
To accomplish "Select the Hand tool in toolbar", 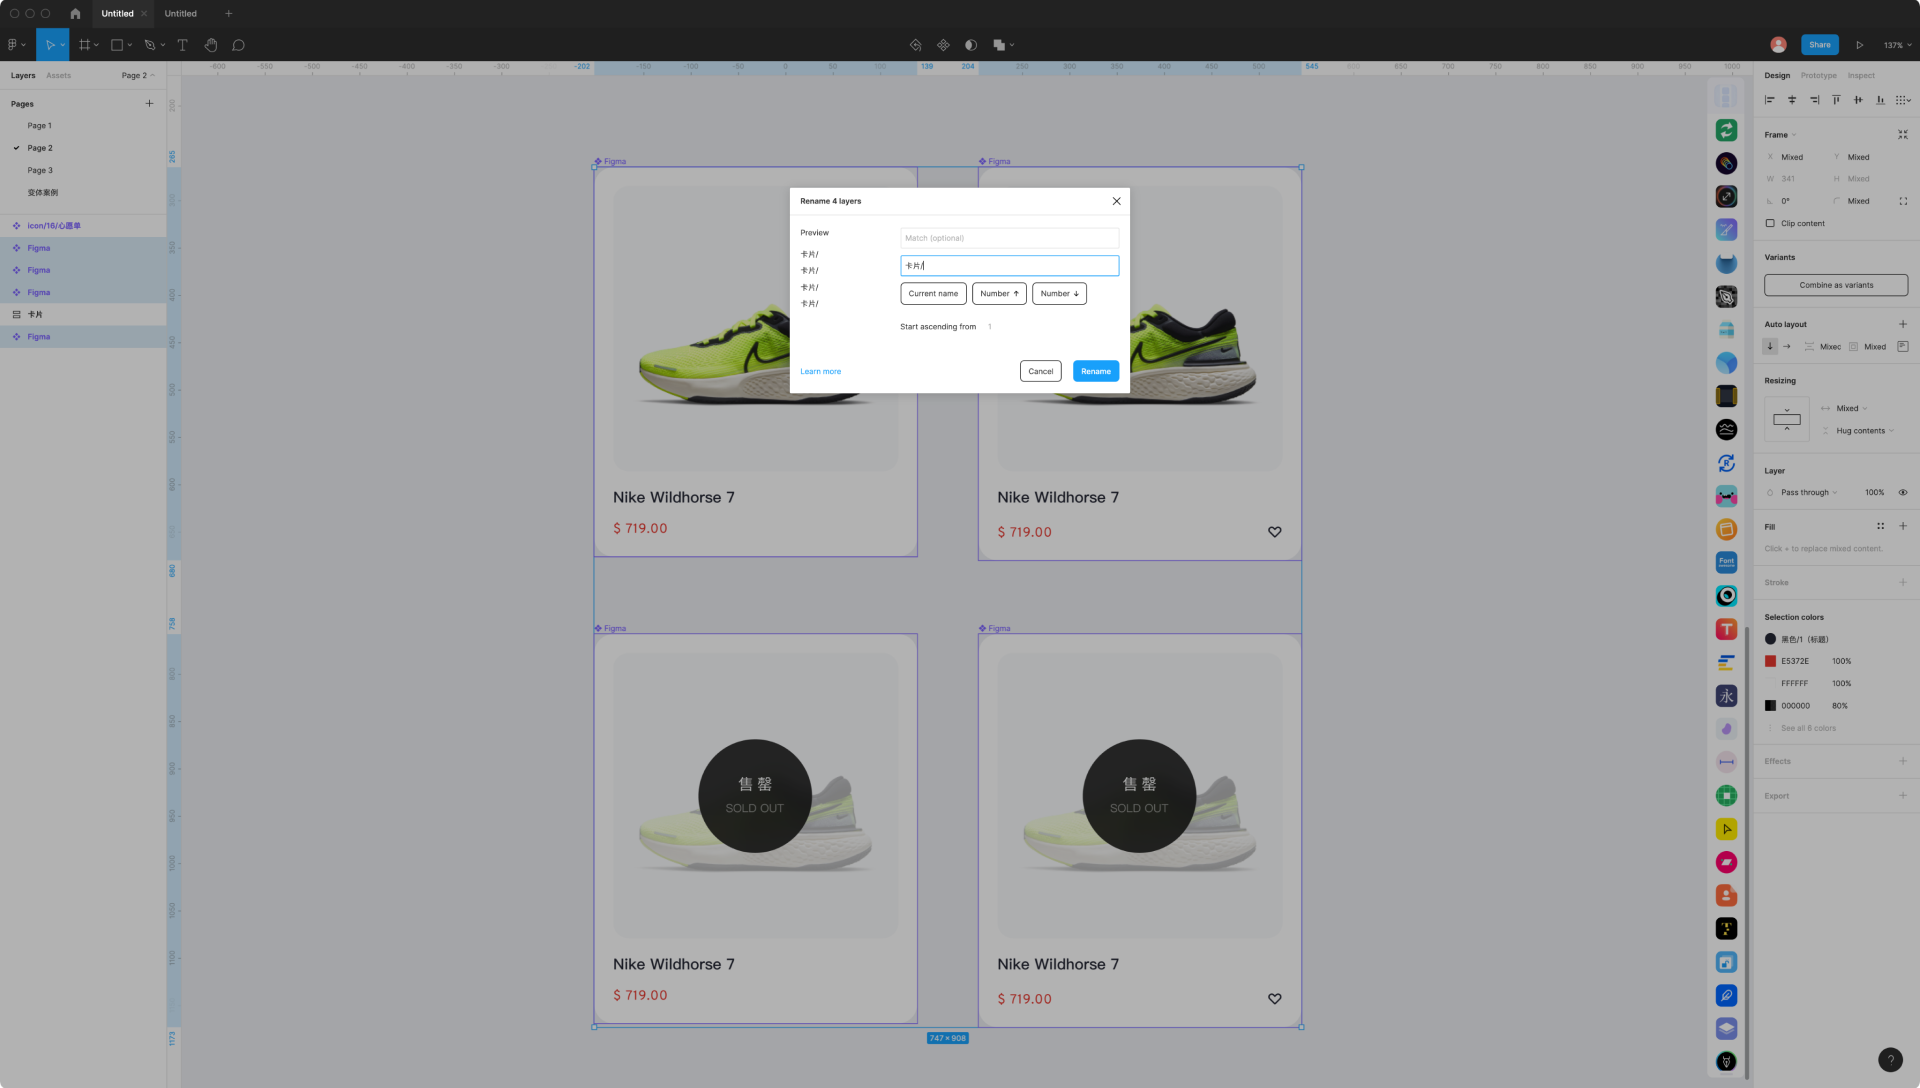I will [x=211, y=45].
